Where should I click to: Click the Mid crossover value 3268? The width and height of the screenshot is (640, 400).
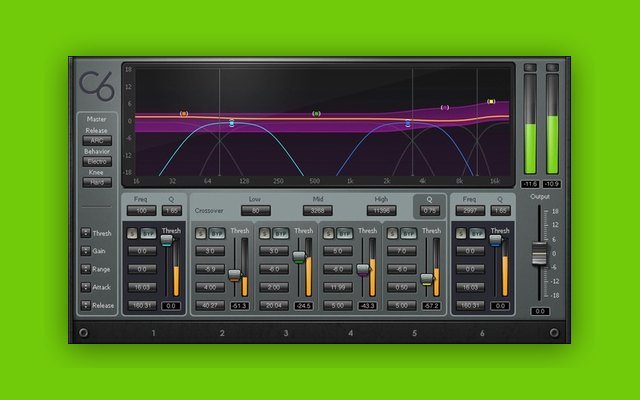click(x=318, y=211)
